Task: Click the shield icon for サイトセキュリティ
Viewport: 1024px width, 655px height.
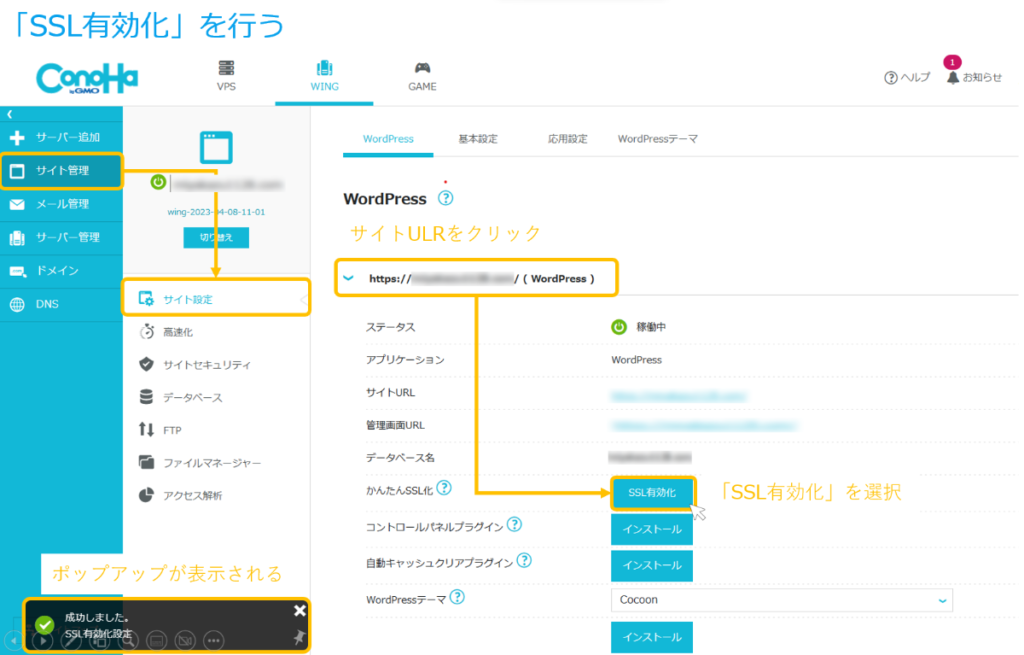Action: tap(146, 364)
